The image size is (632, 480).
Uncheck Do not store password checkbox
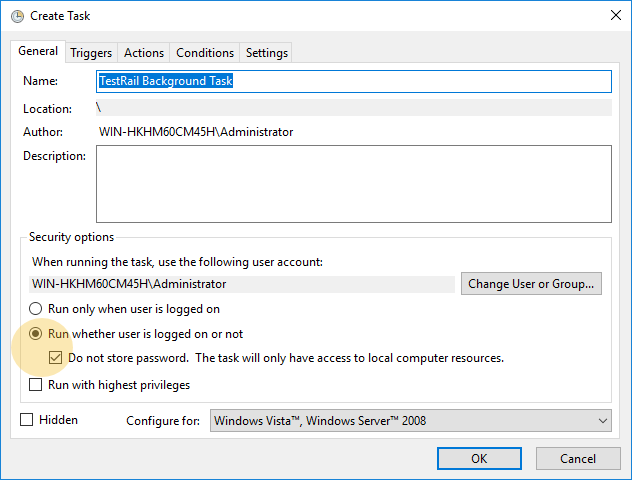(x=55, y=358)
